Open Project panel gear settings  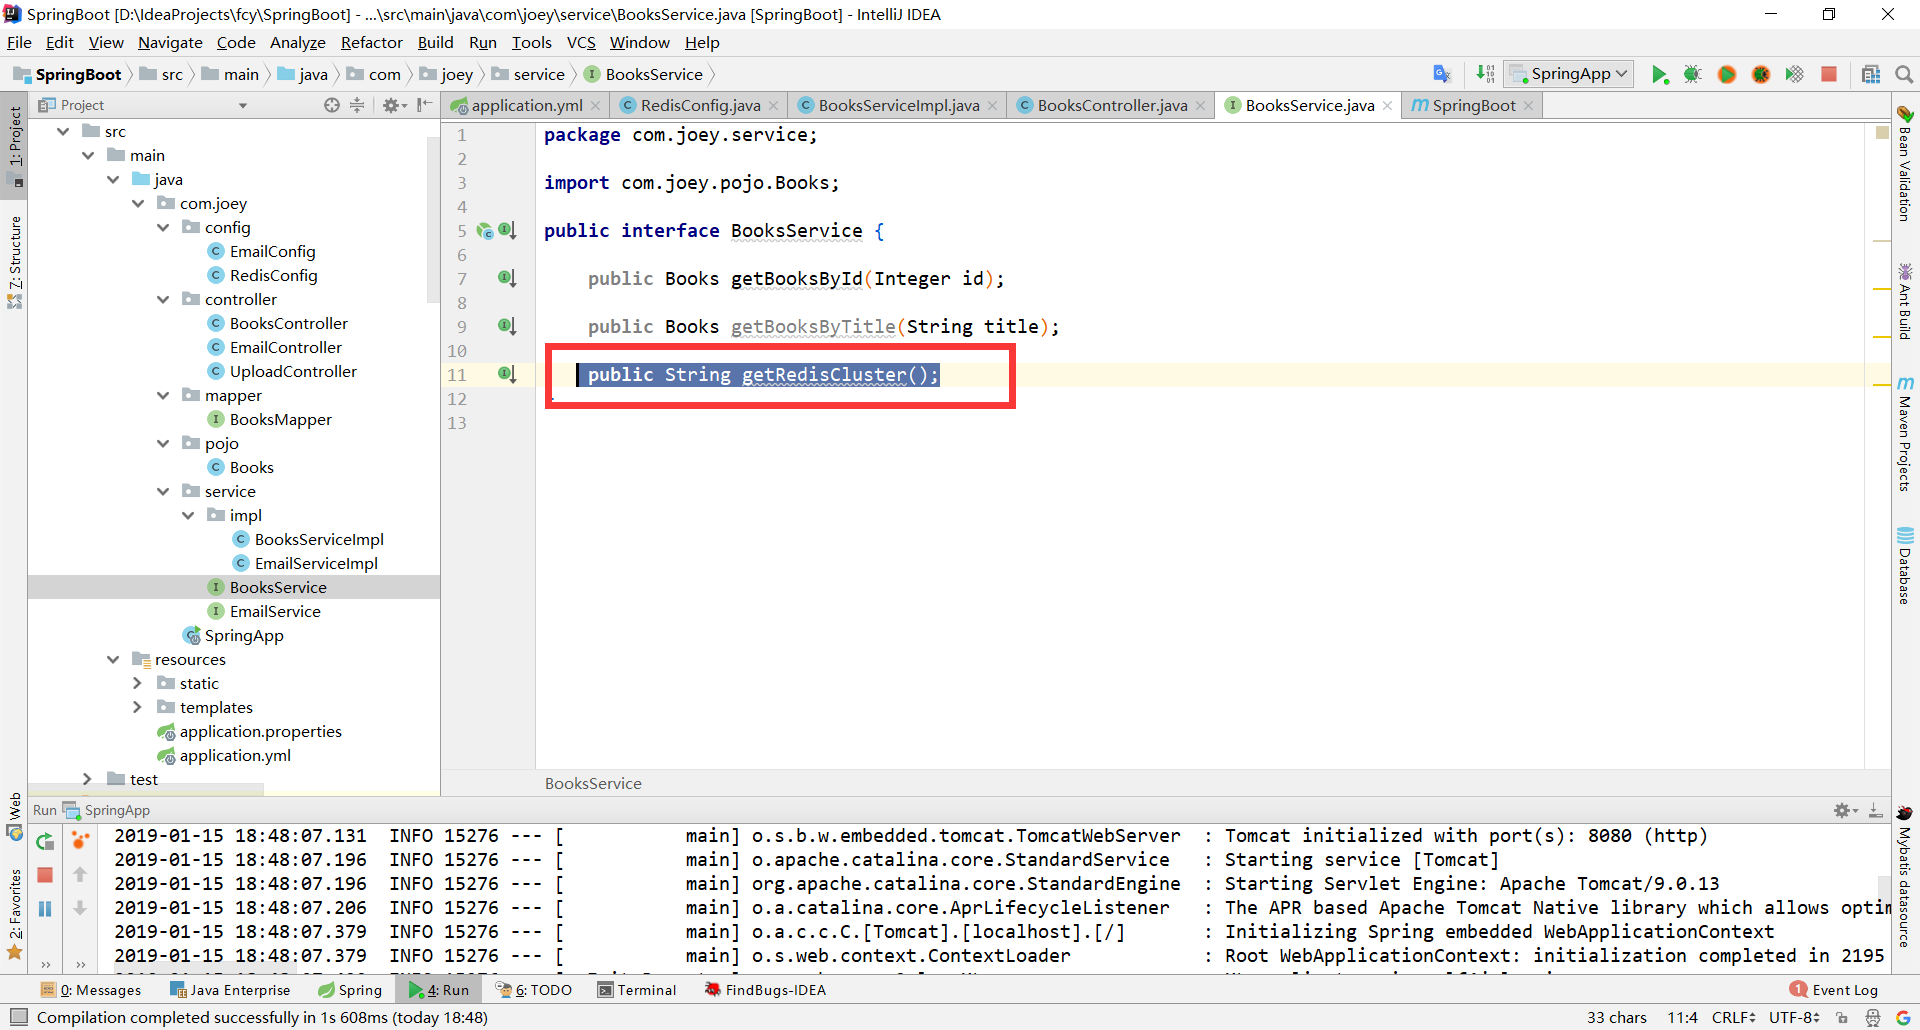coord(393,105)
